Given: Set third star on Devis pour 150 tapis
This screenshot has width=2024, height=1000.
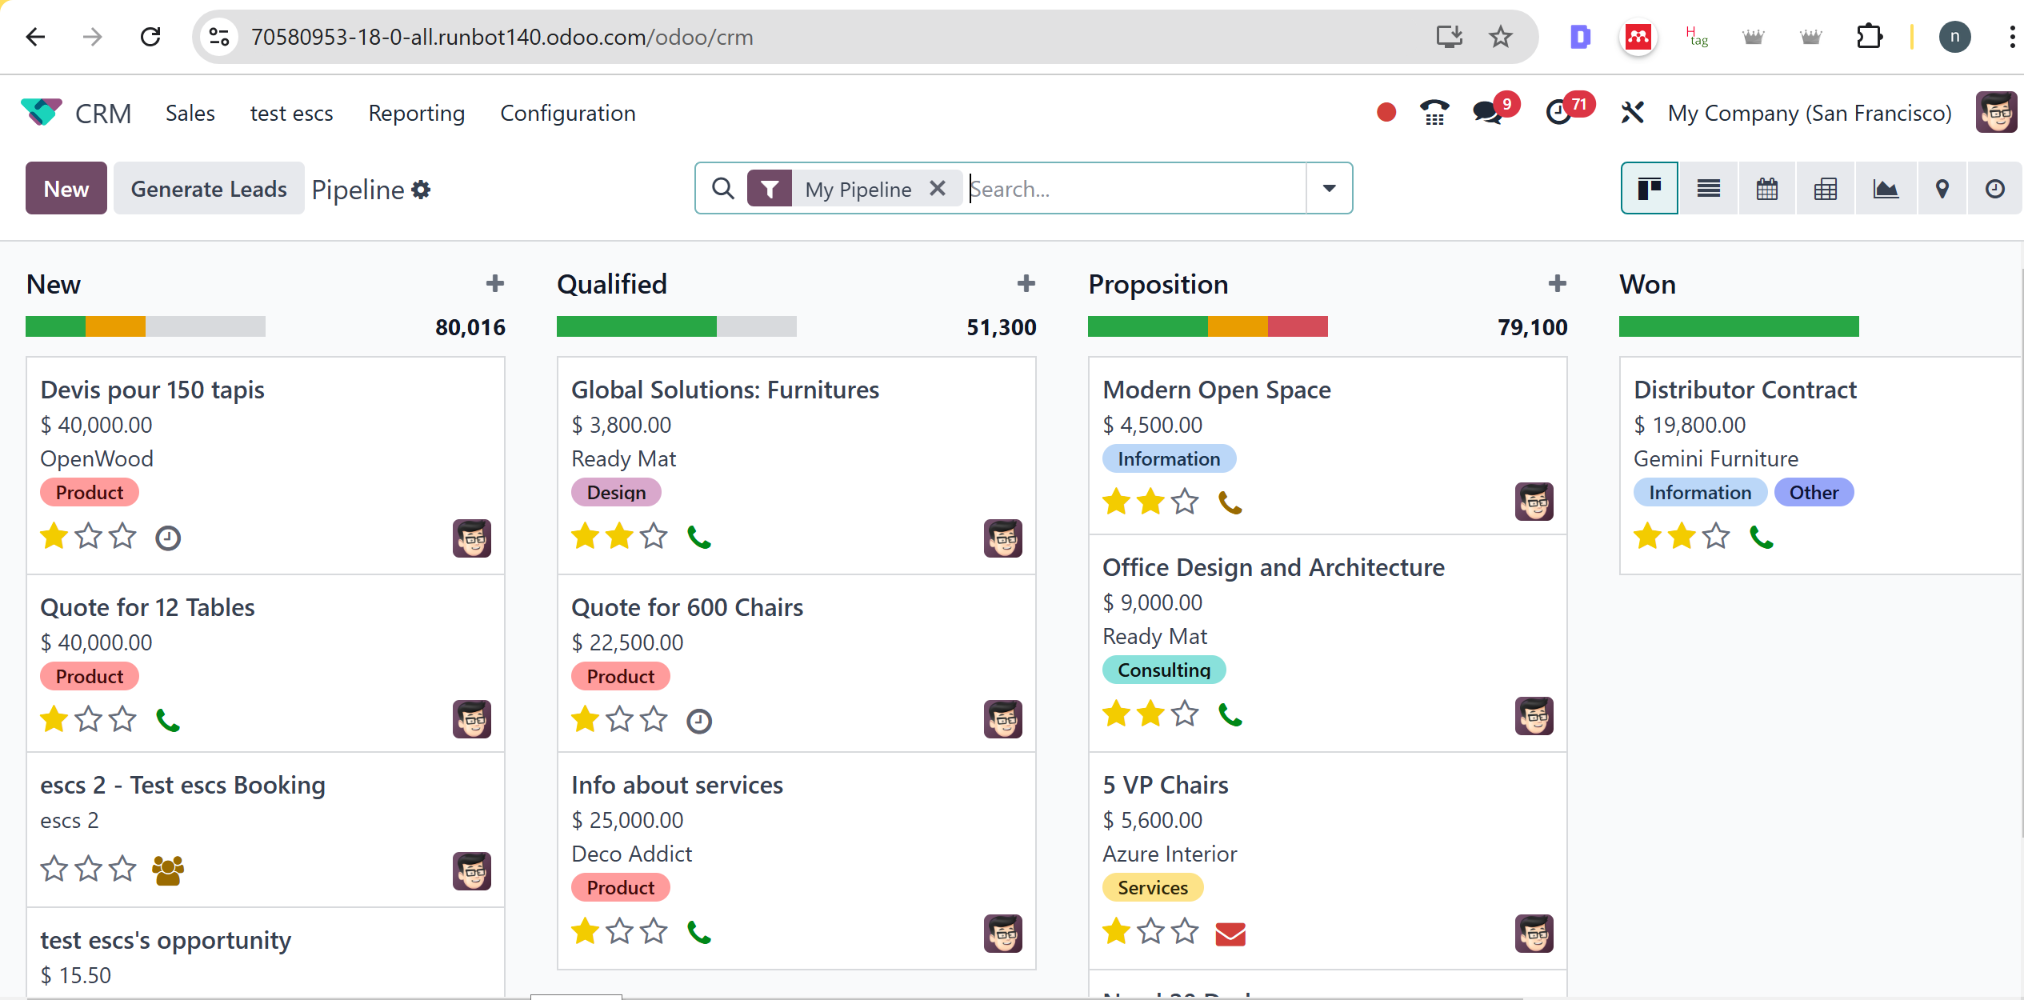Looking at the screenshot, I should click(123, 536).
